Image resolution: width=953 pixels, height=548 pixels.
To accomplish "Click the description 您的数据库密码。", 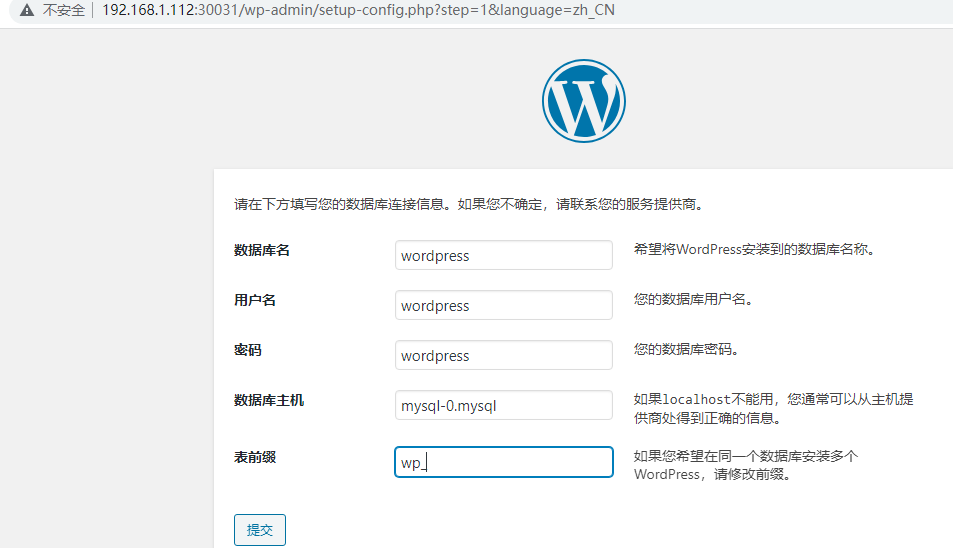I will tap(687, 349).
